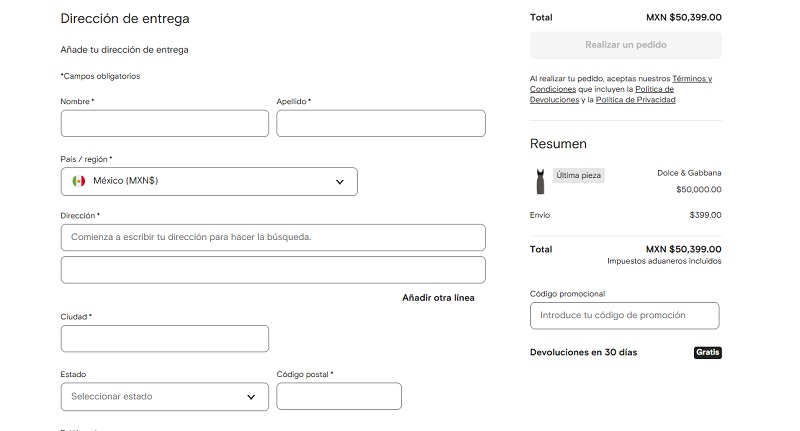Focus the Apellido text field
This screenshot has height=431, width=800.
[380, 123]
